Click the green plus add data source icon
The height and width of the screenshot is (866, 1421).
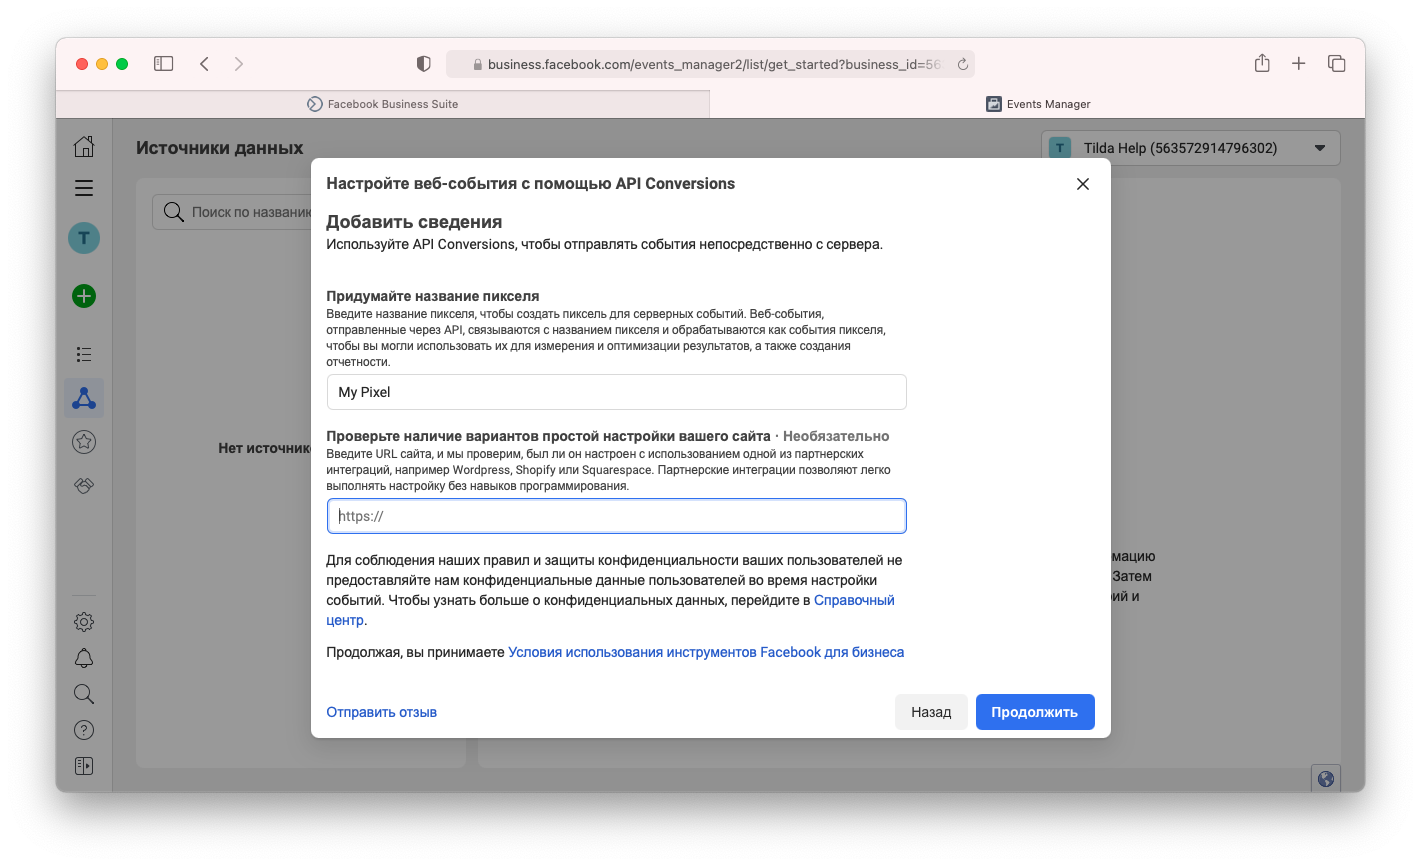[x=84, y=296]
